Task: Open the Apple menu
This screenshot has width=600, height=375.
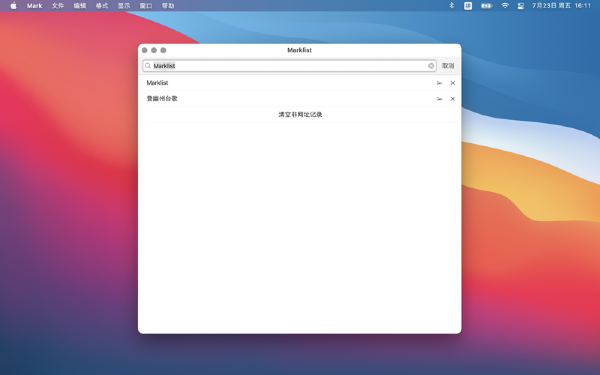Action: [13, 6]
